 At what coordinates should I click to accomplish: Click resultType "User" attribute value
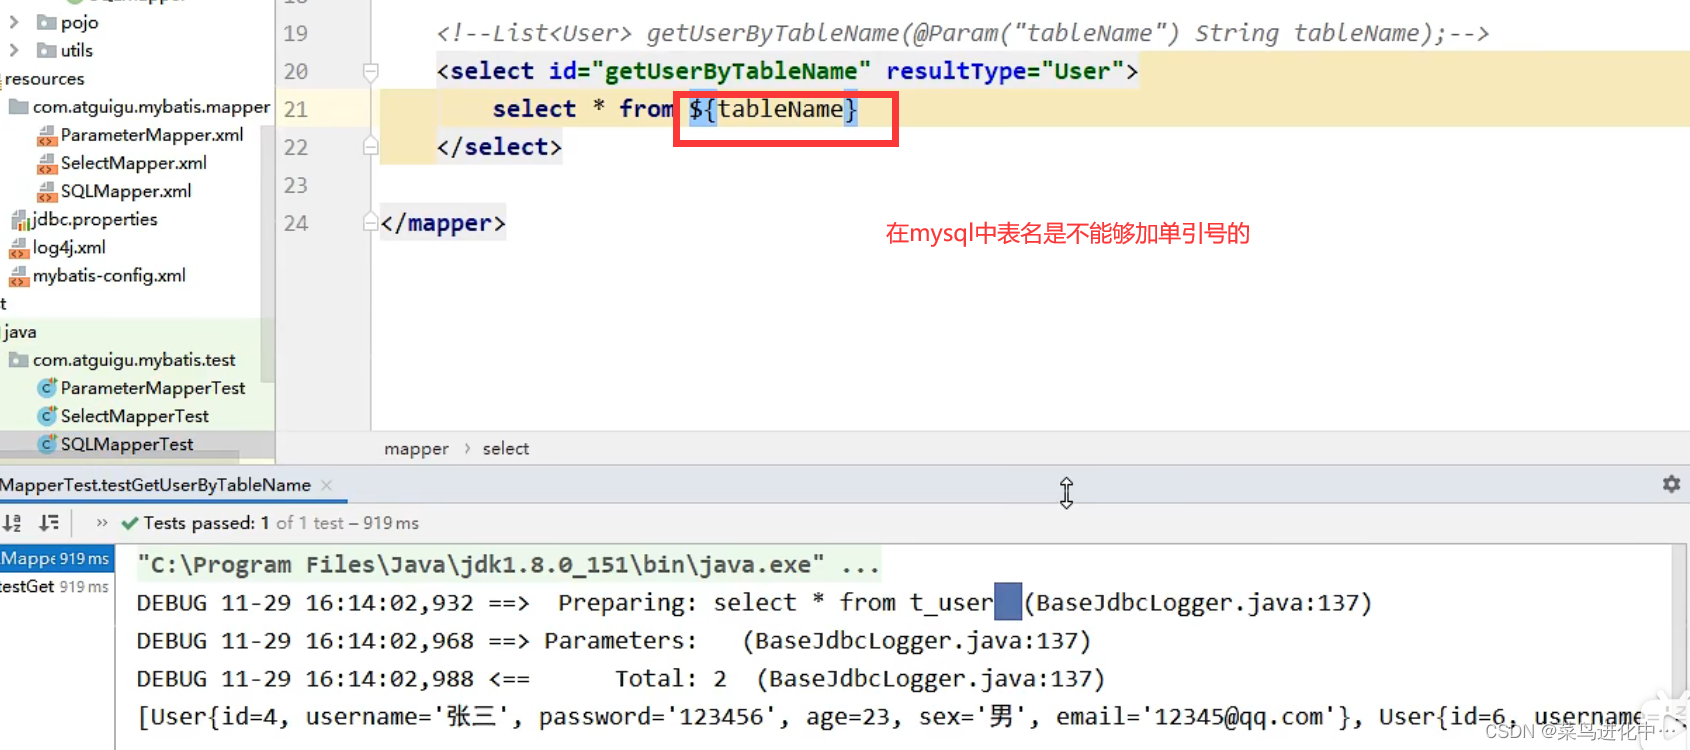pos(1082,71)
